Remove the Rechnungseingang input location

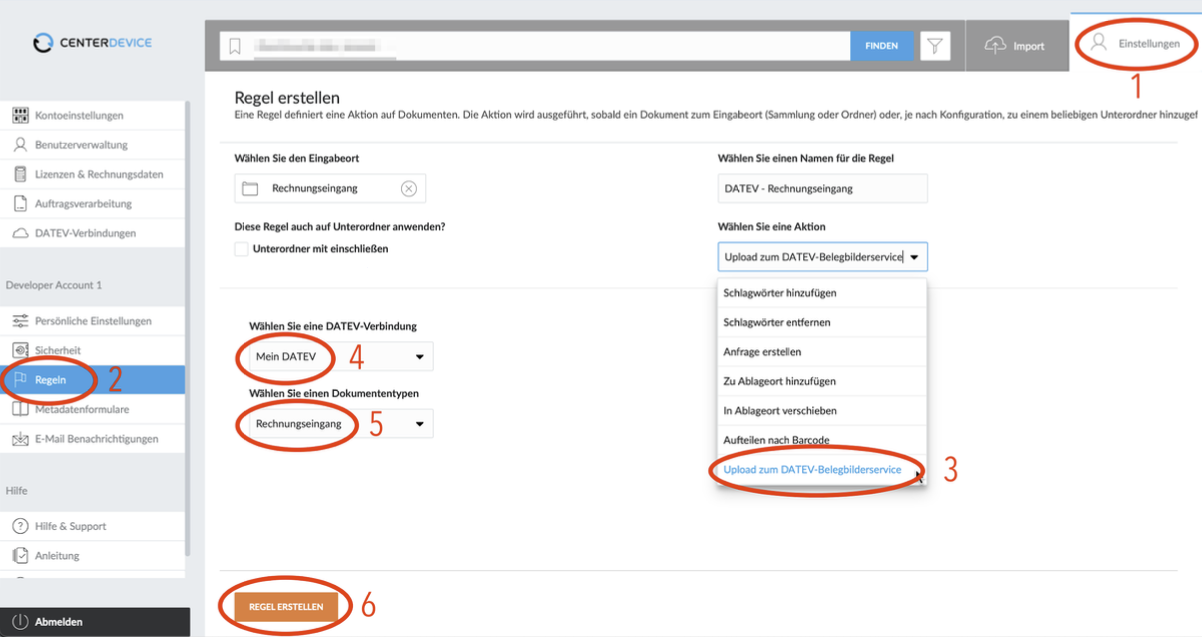(408, 188)
